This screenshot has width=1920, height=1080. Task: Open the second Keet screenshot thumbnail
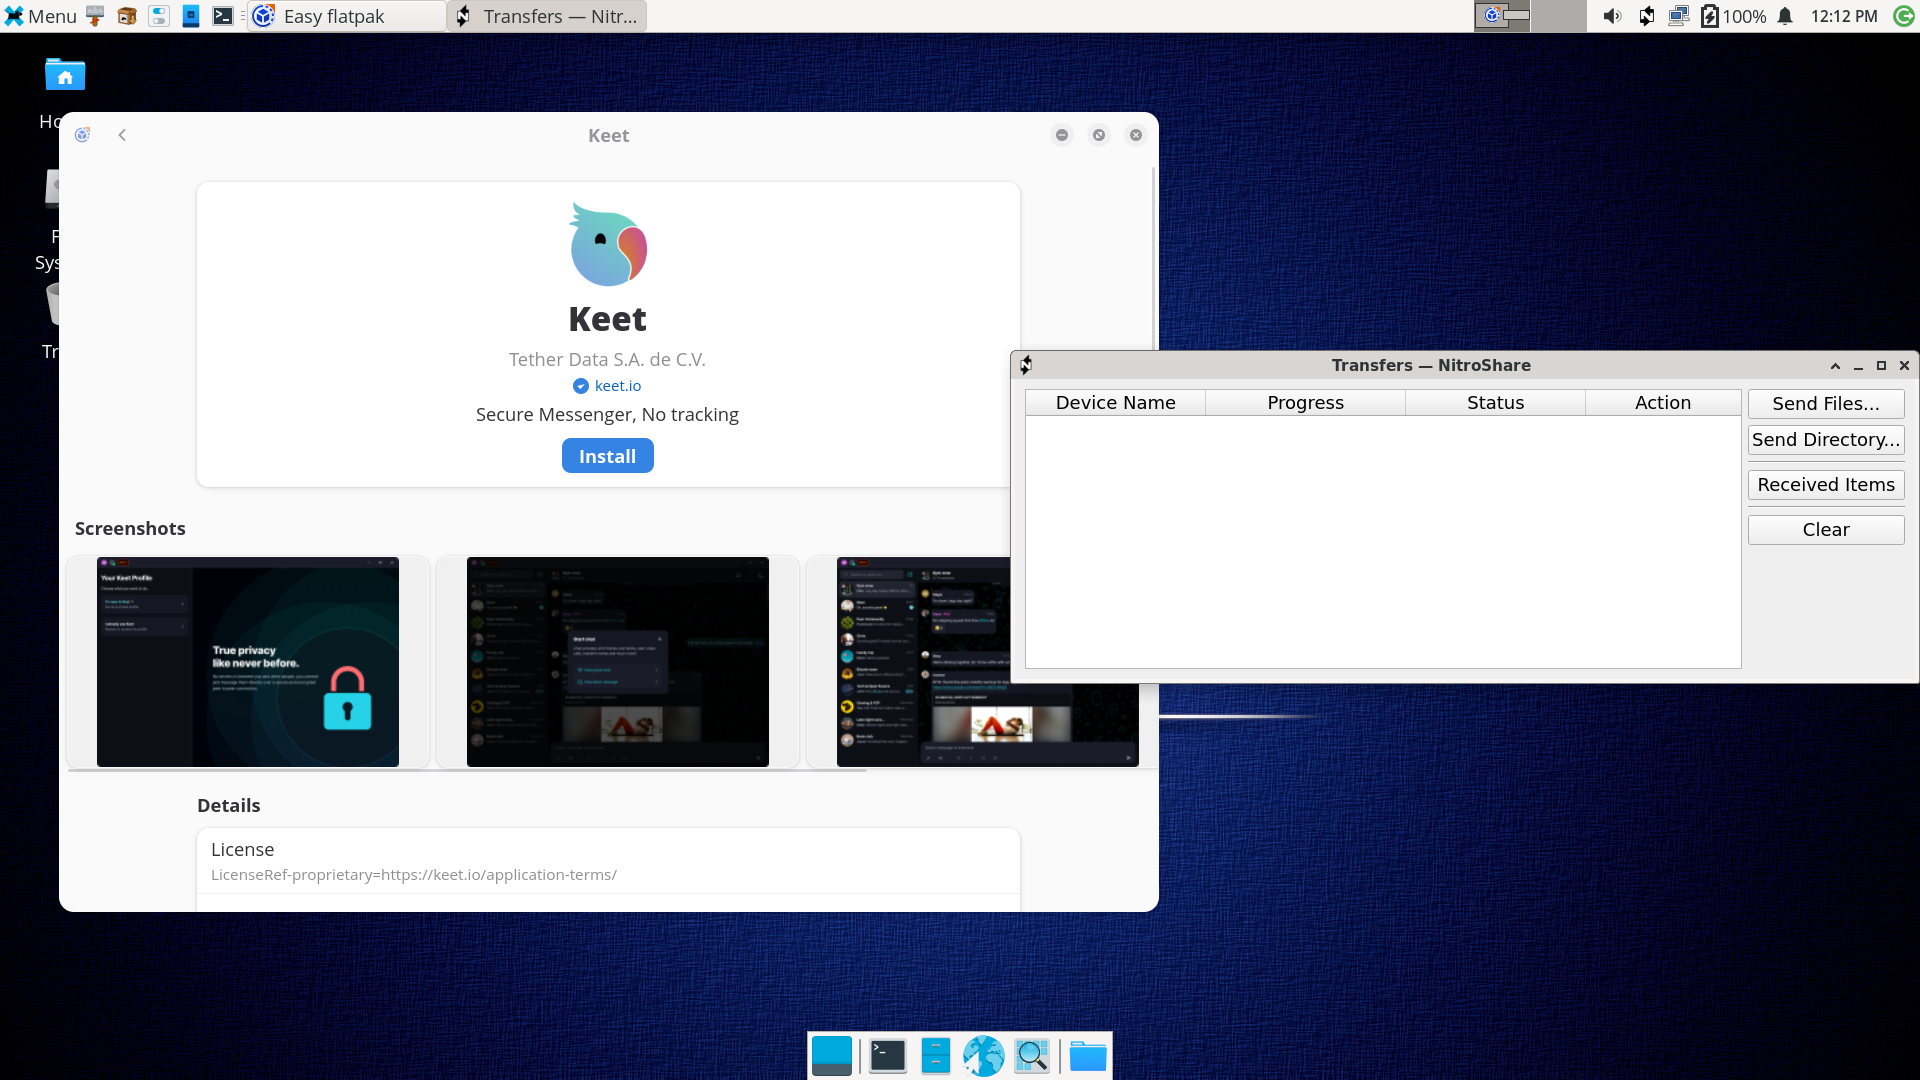click(618, 662)
